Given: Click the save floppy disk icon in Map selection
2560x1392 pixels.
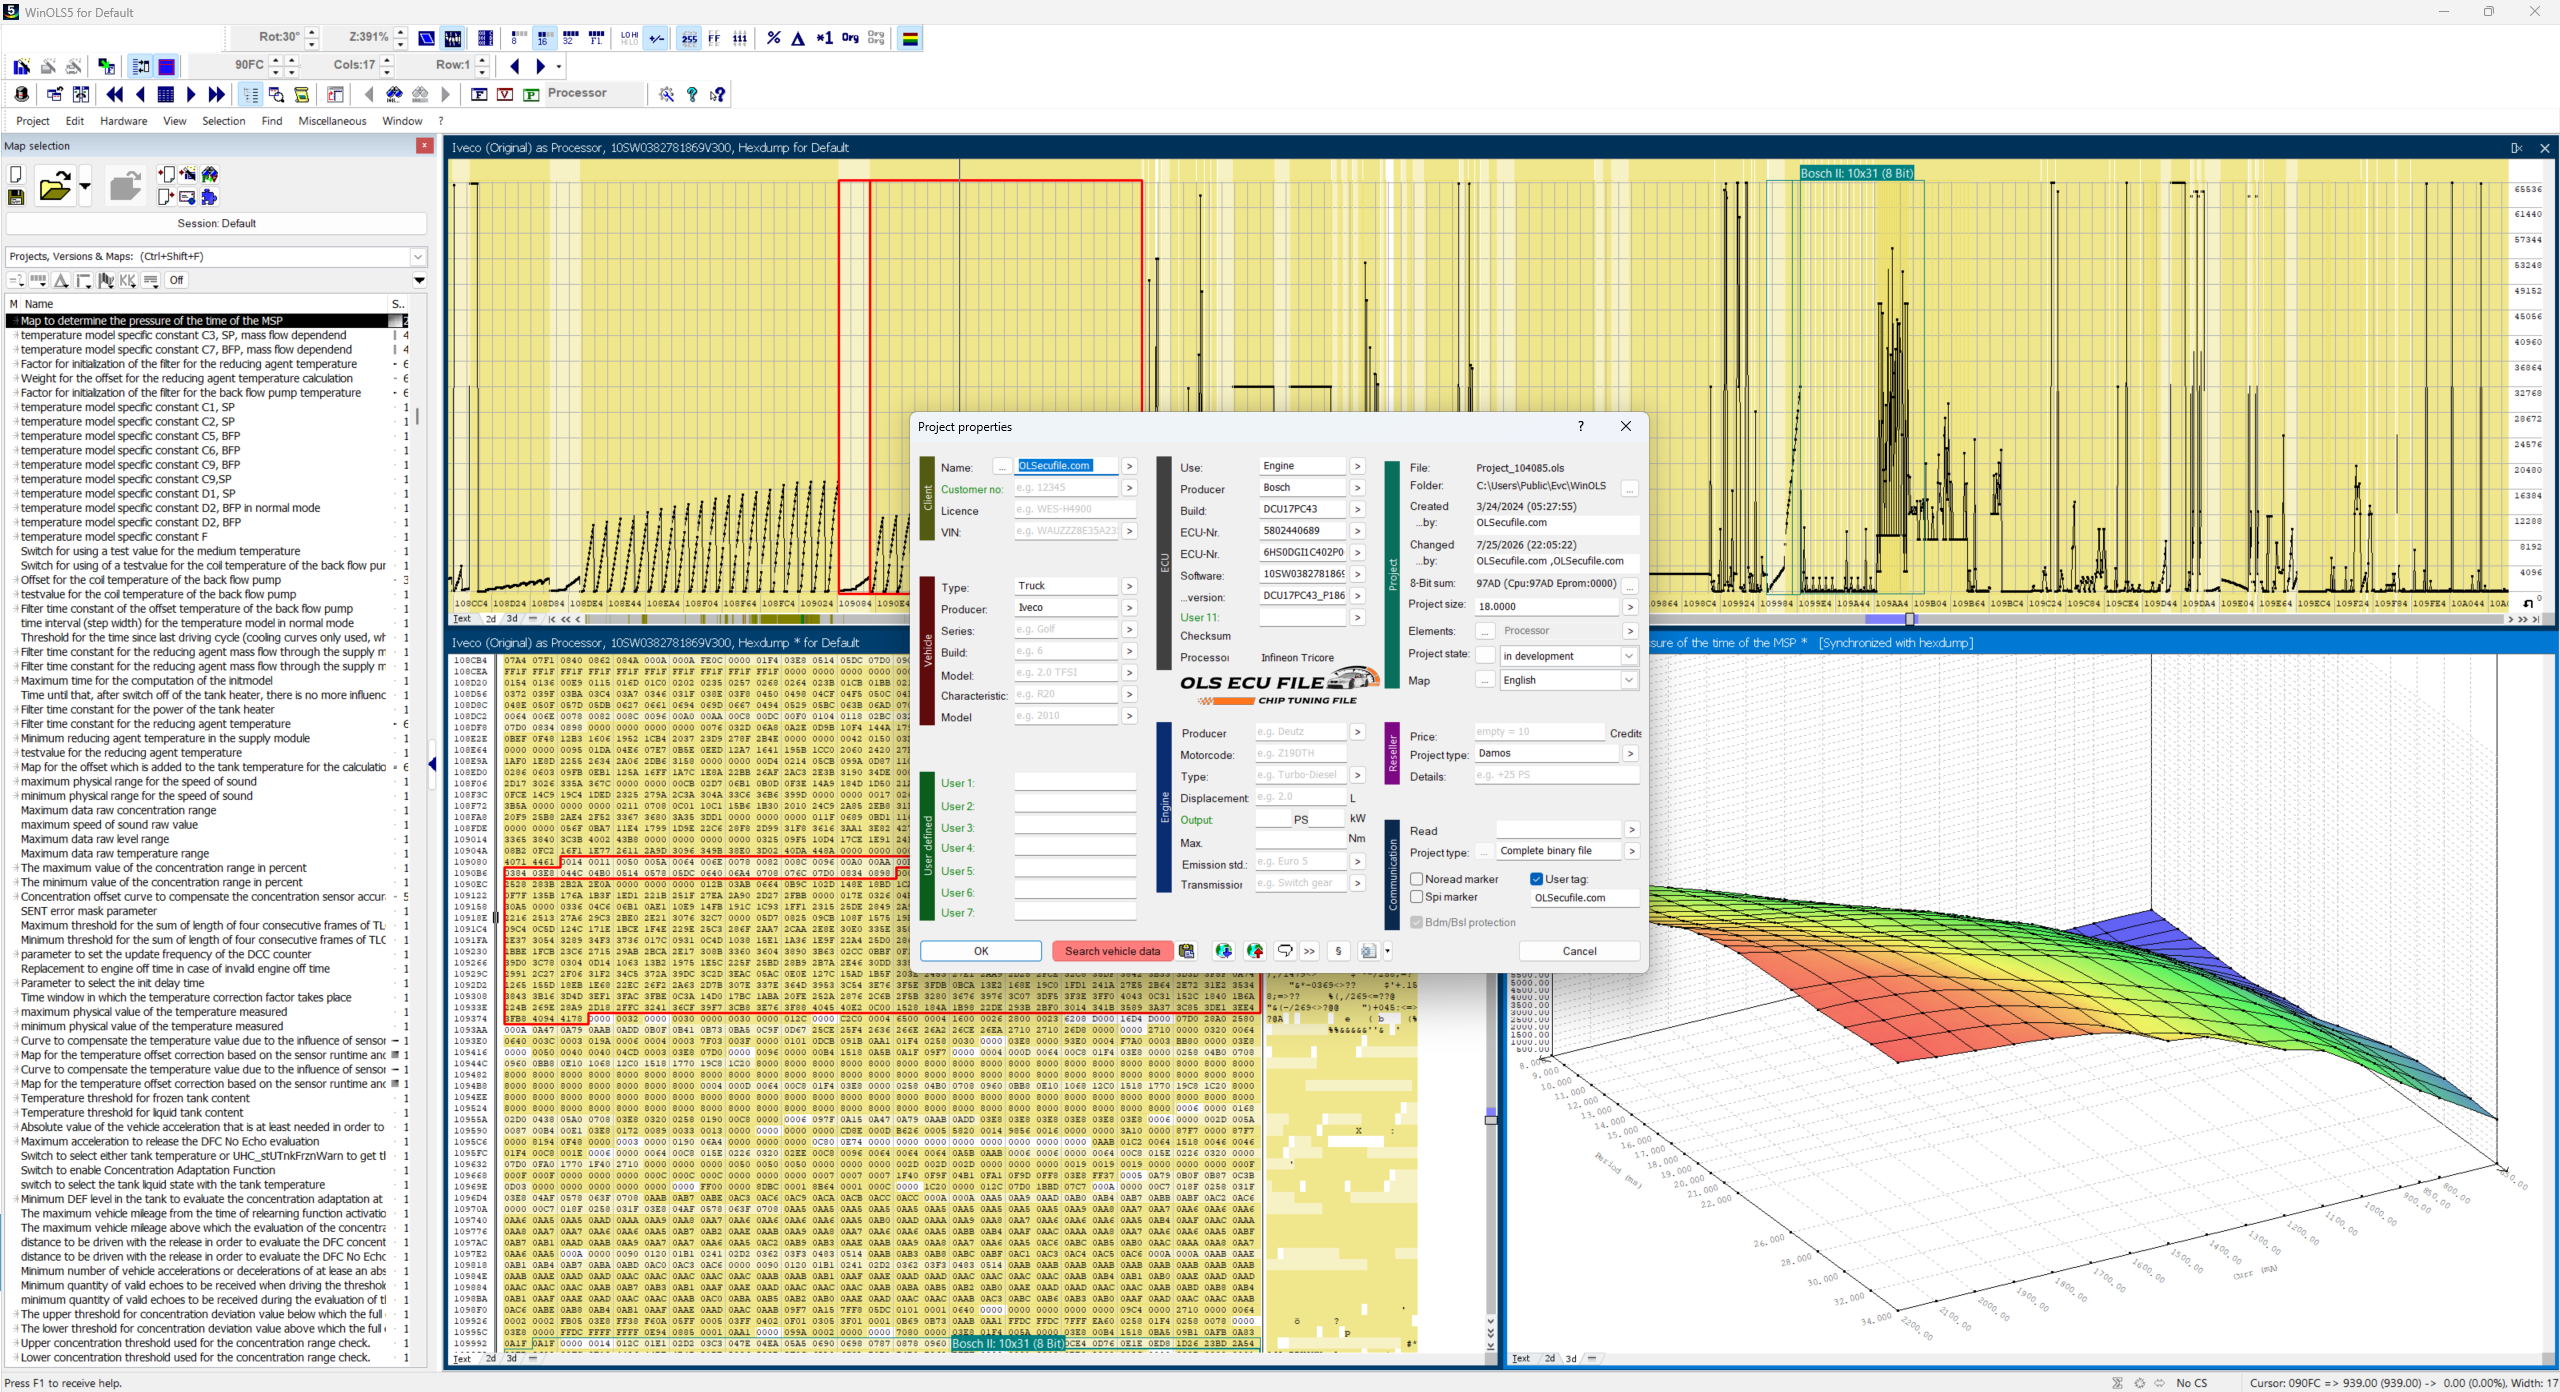Looking at the screenshot, I should point(16,197).
